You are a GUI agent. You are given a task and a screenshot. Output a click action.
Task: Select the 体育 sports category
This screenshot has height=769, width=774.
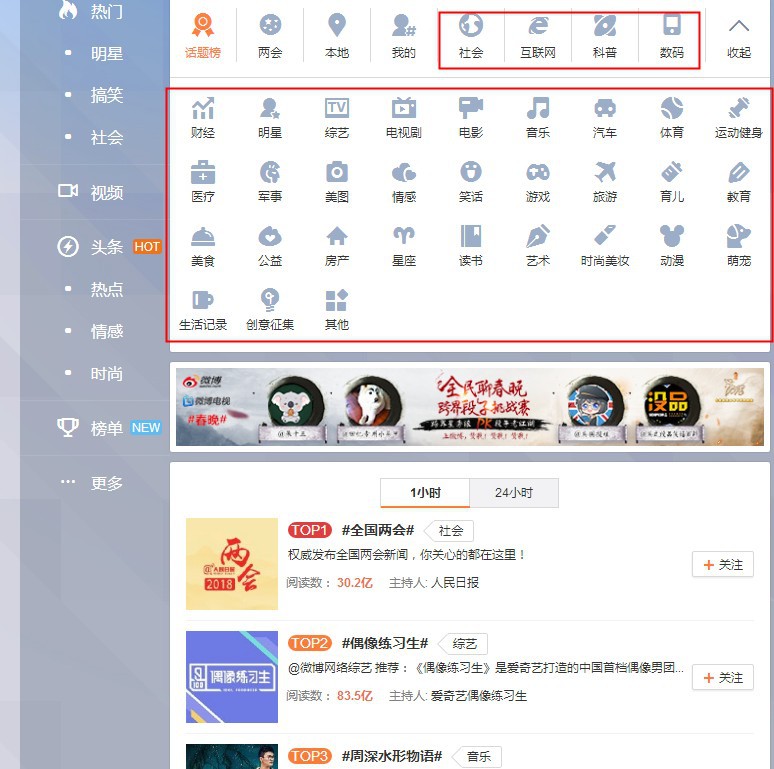671,117
